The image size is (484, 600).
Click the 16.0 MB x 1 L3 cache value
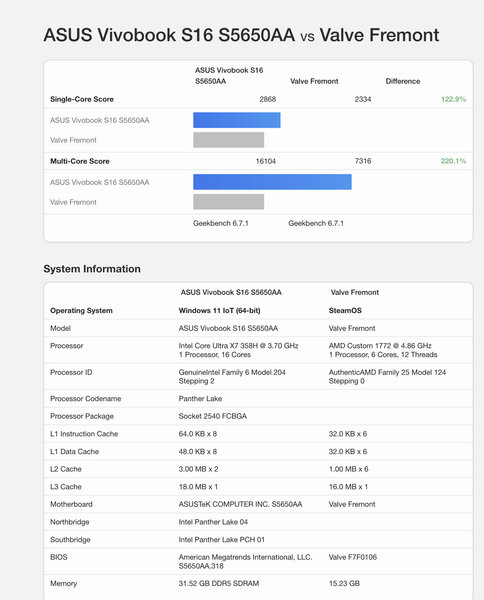coord(348,487)
